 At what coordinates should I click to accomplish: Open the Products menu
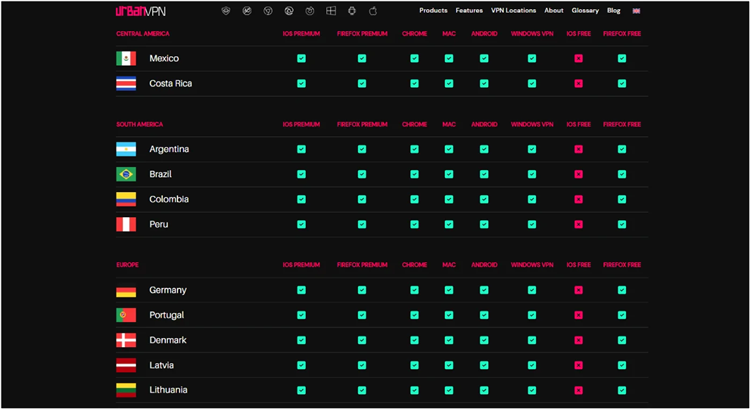tap(433, 11)
